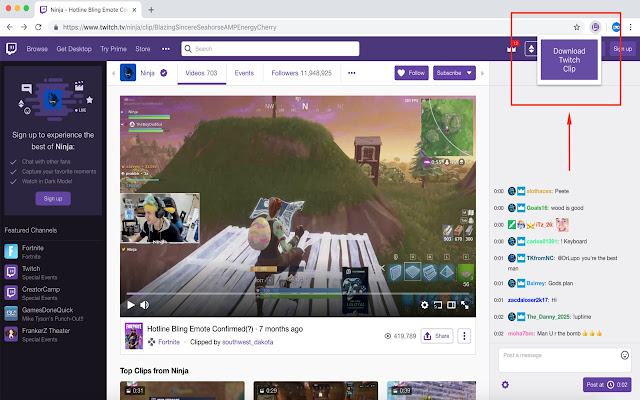640x400 pixels.
Task: Click Sign up in left sidebar
Action: coord(53,199)
